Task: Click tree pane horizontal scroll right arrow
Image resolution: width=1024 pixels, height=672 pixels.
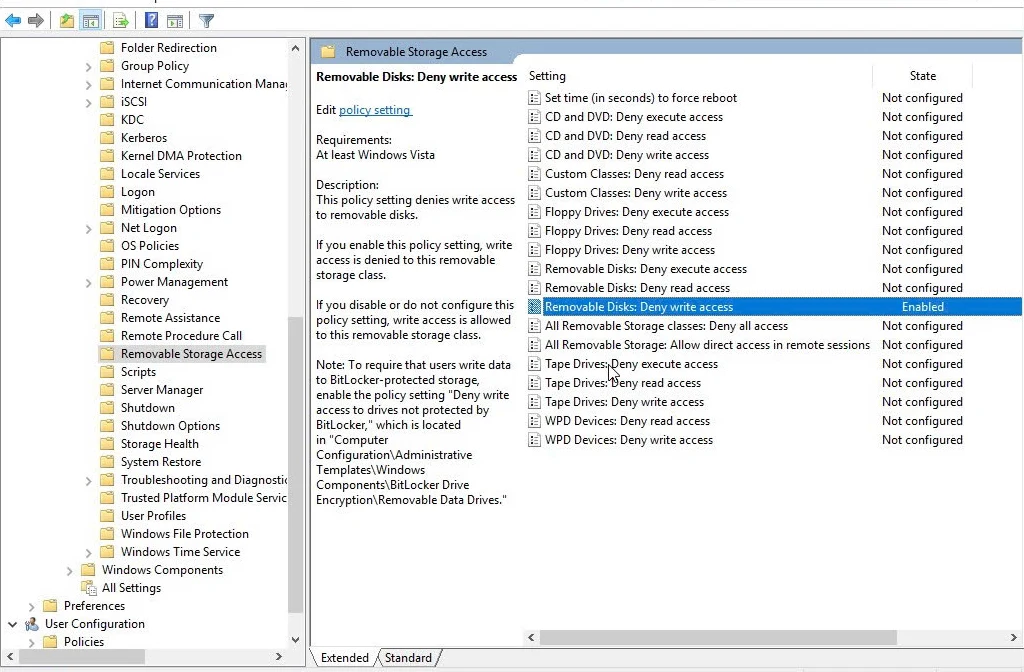Action: (279, 656)
